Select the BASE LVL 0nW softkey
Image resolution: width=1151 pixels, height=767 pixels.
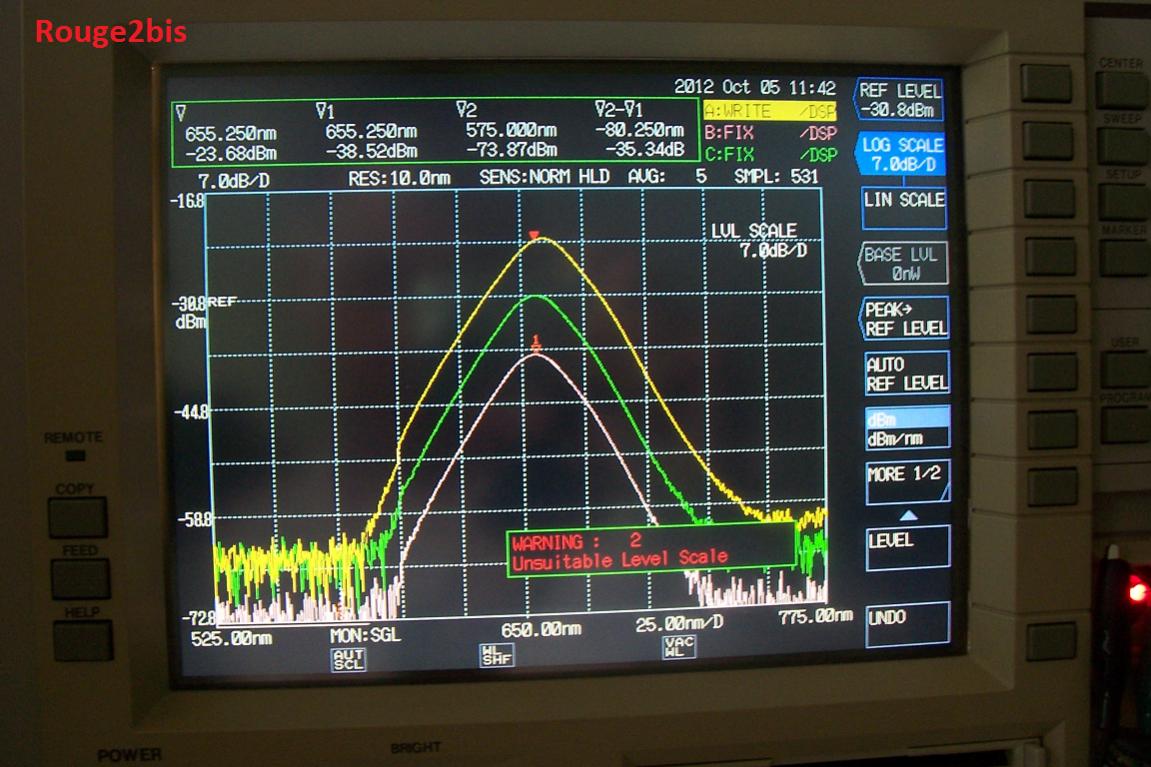(903, 263)
